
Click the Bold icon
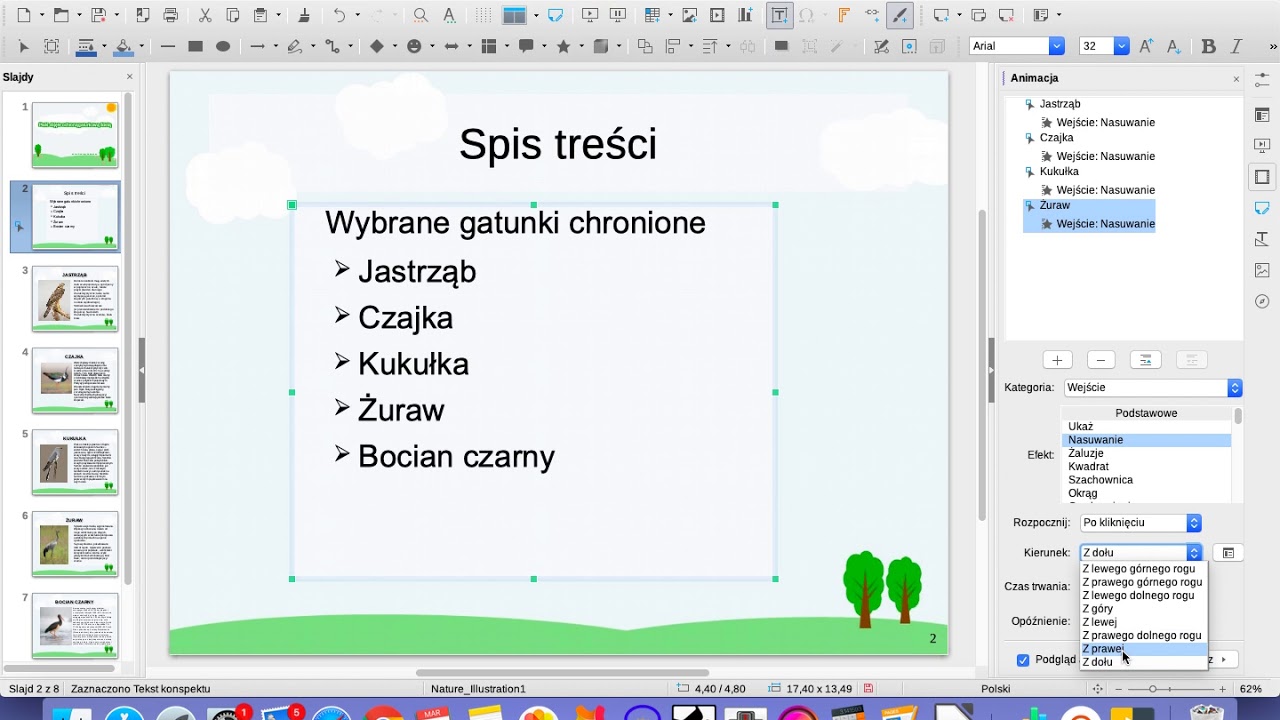tap(1208, 46)
